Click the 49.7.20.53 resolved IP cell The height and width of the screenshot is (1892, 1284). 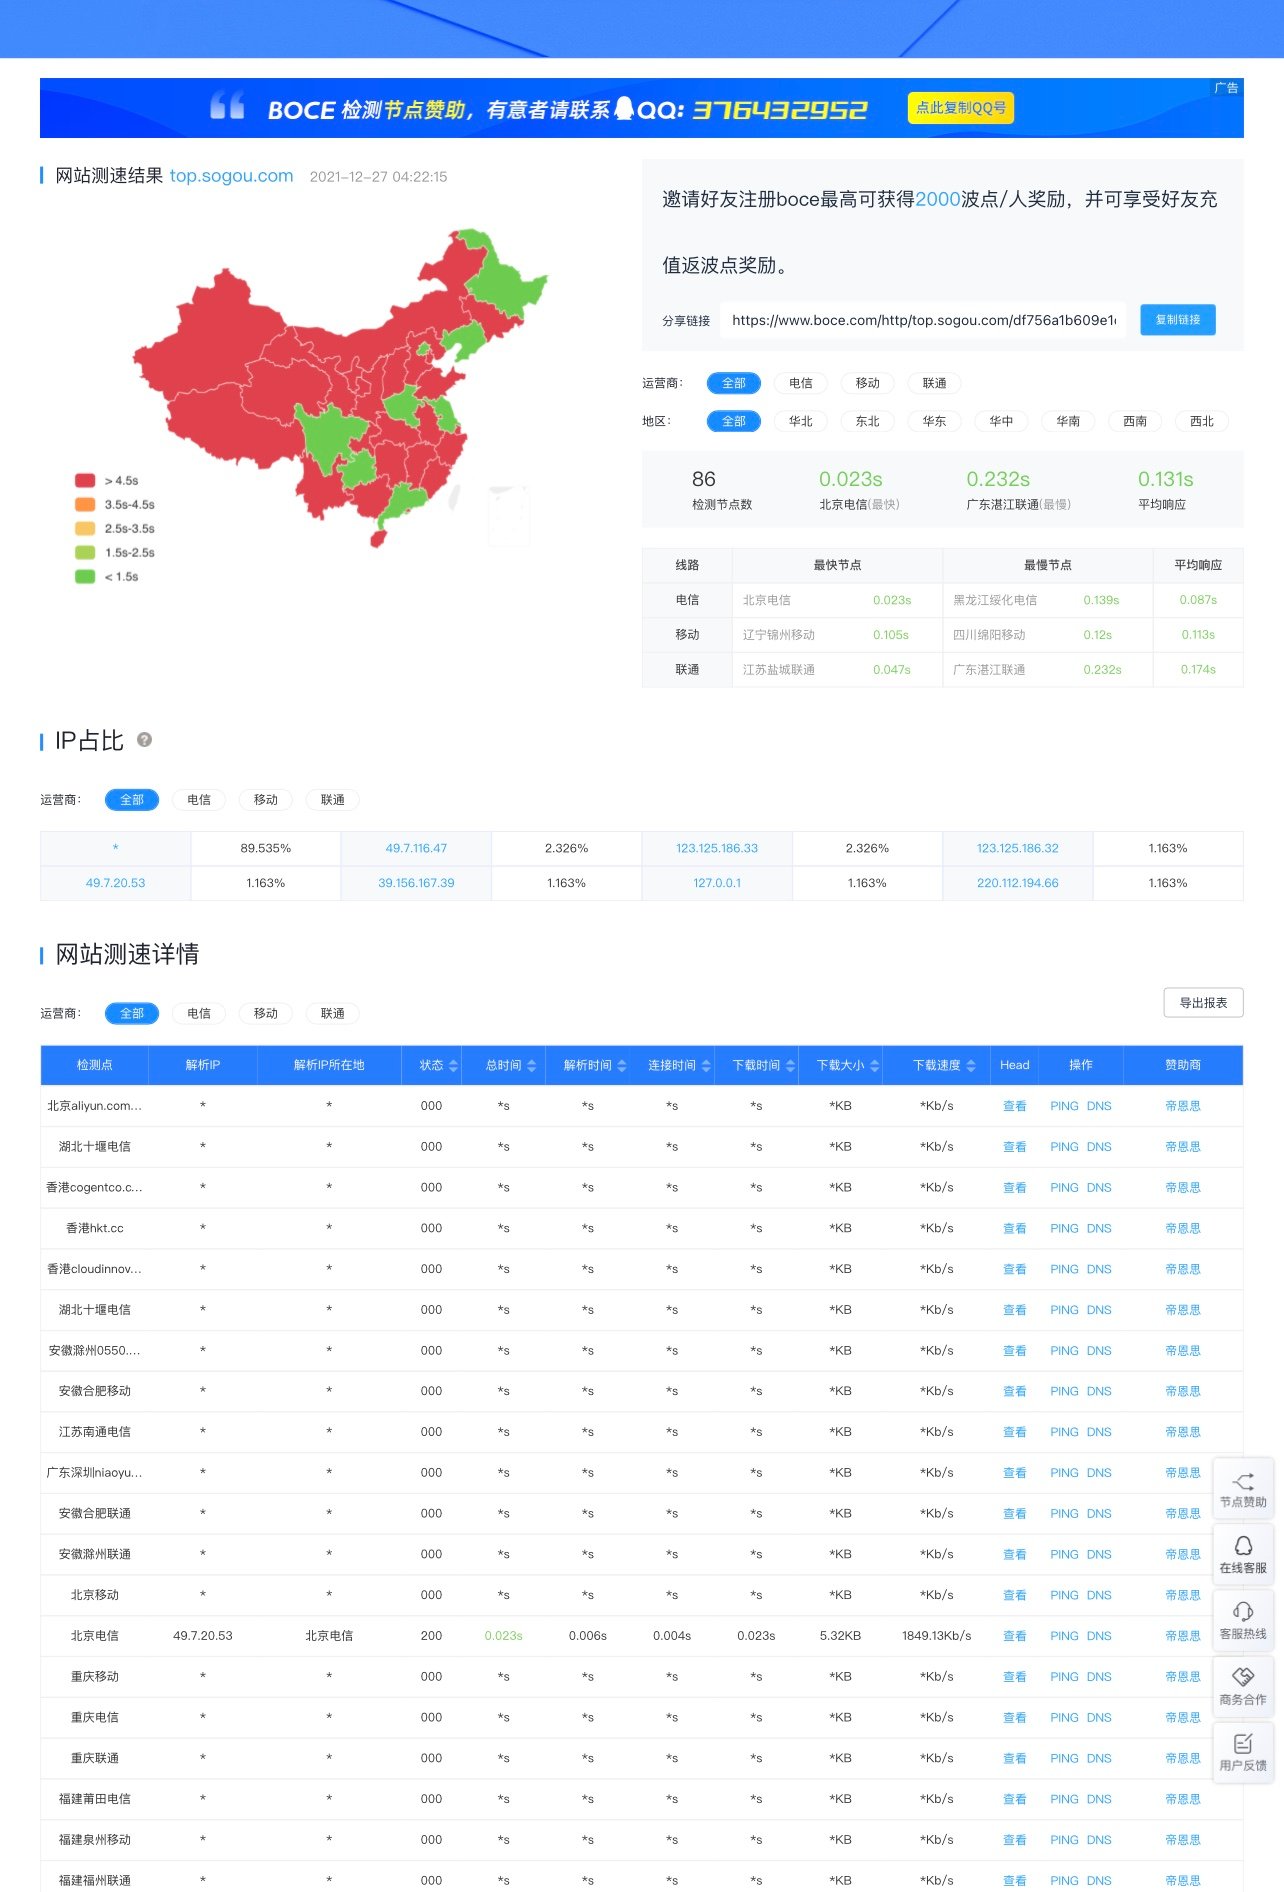coord(203,1636)
